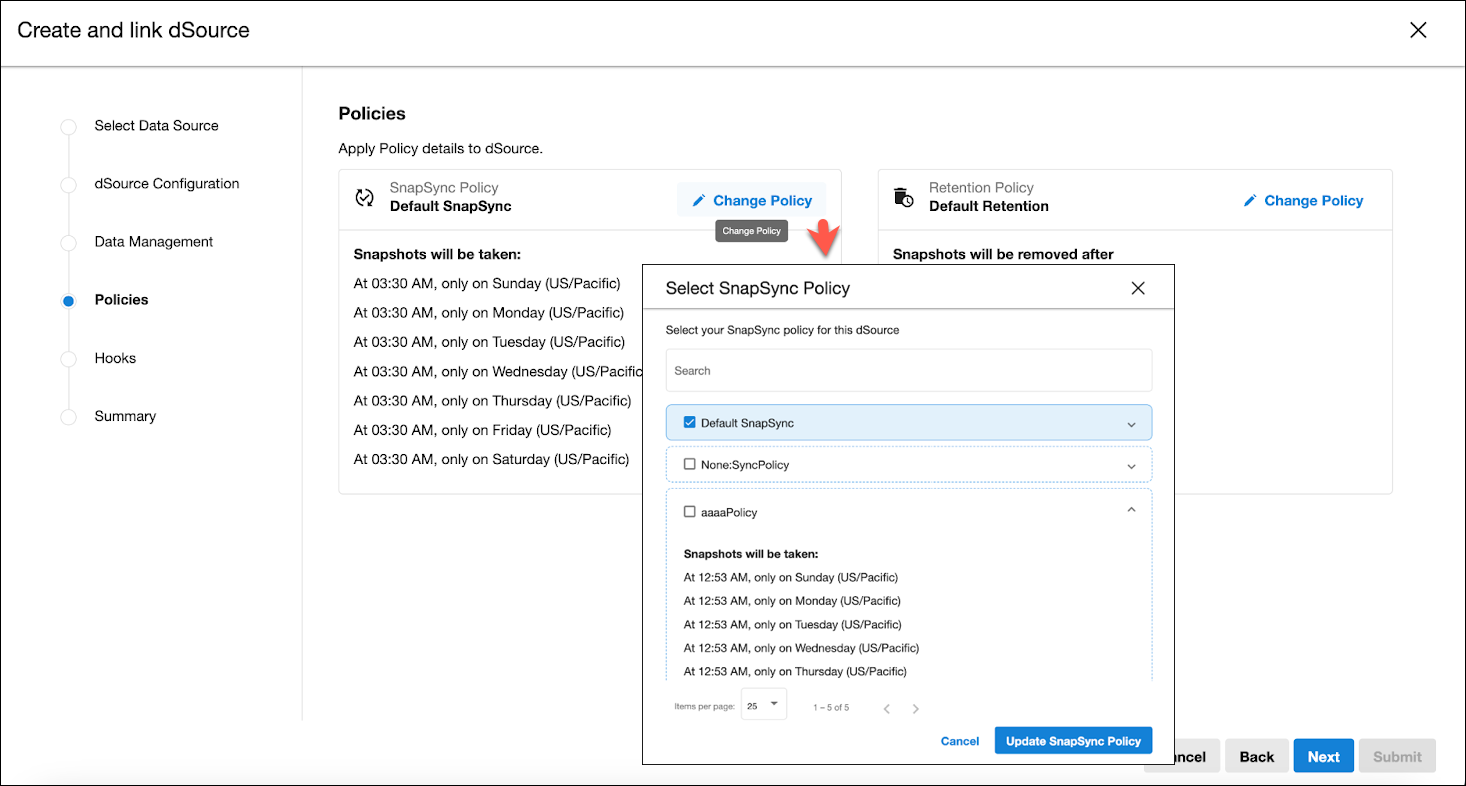Click the SnapSync Policy sync icon
Image resolution: width=1466 pixels, height=786 pixels.
[x=365, y=197]
